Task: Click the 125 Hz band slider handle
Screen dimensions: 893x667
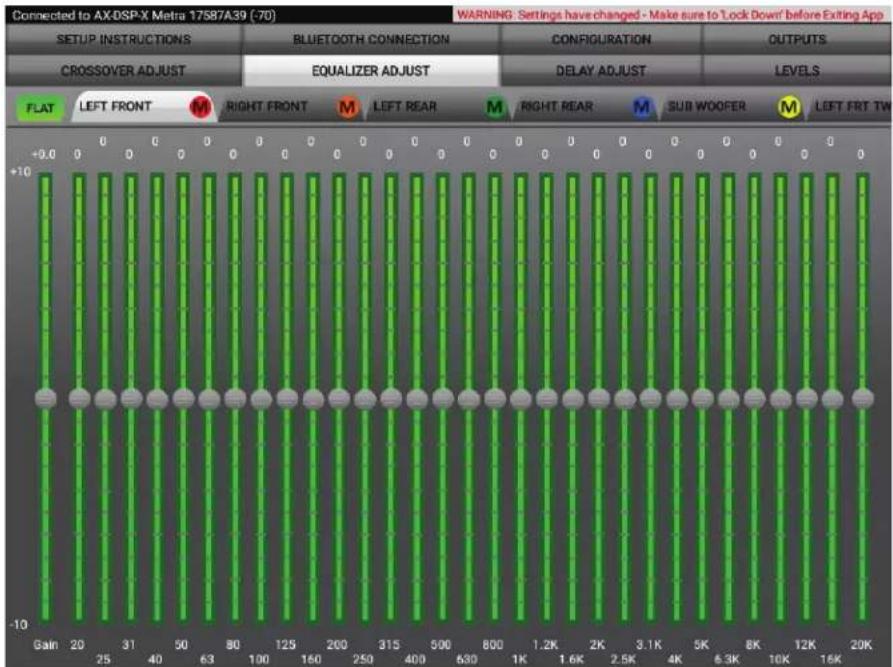Action: (x=287, y=398)
